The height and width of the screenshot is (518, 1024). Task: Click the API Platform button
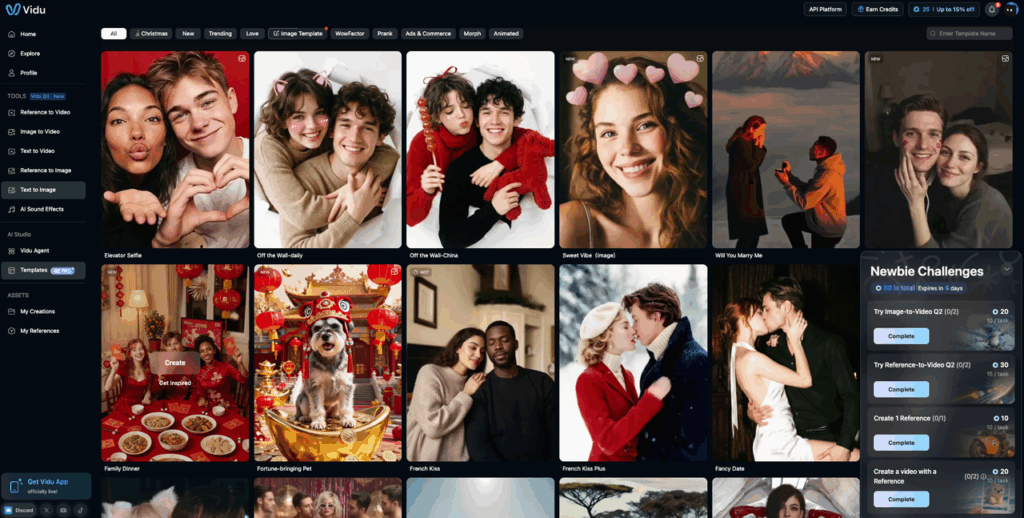tap(825, 9)
